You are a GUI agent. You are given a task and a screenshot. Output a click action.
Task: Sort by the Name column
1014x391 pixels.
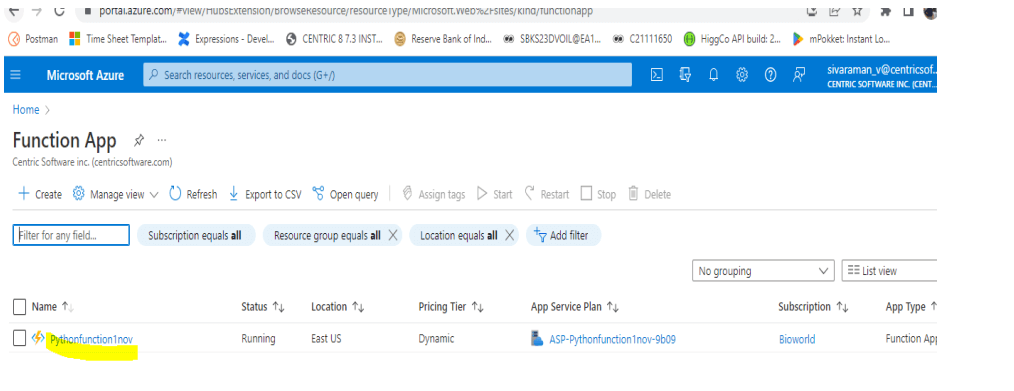[53, 307]
